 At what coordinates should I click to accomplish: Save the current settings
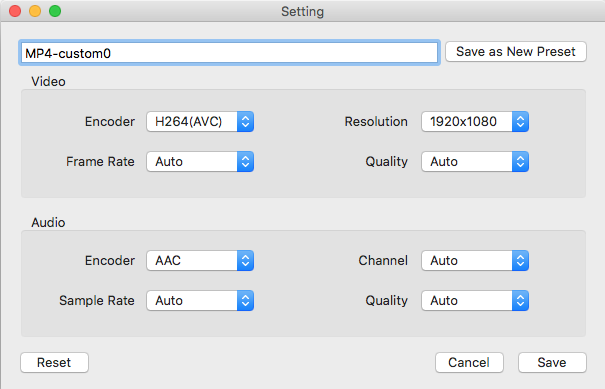tap(552, 362)
